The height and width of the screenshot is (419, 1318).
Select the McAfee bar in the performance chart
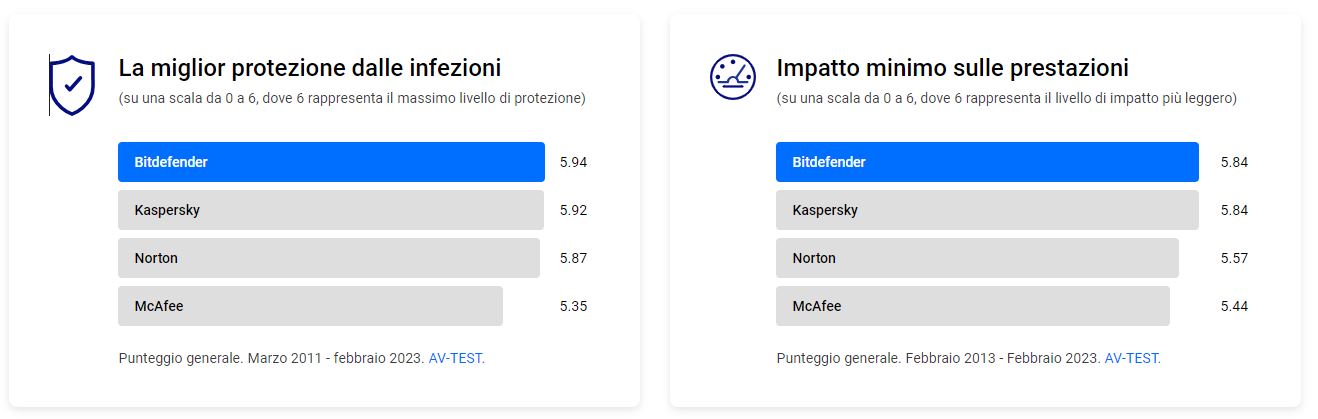coord(973,306)
